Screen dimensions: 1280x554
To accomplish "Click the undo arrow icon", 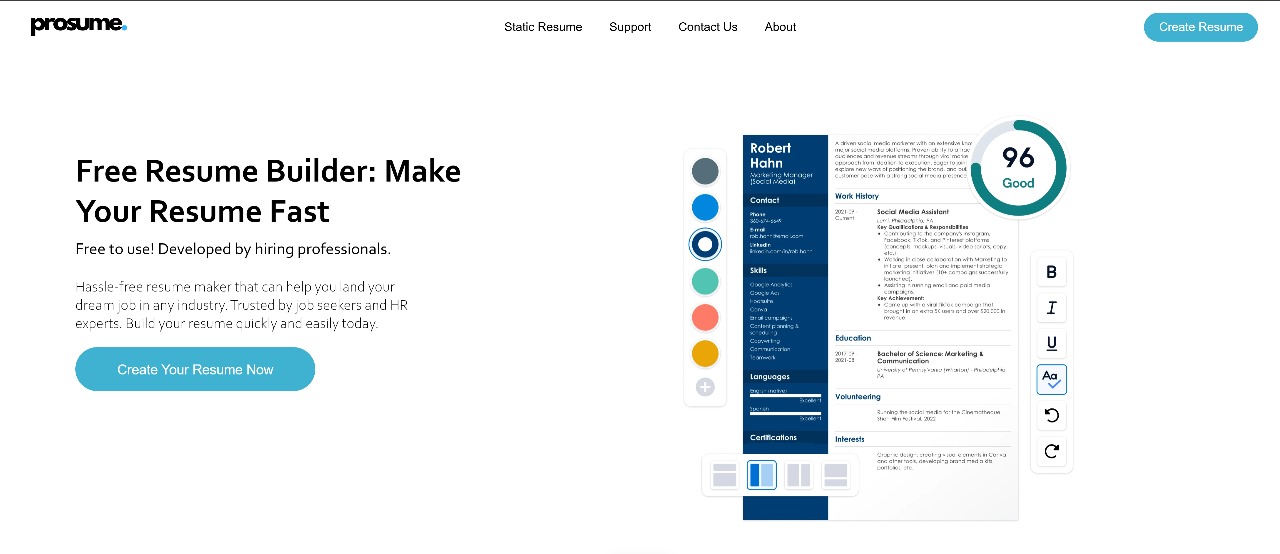I will (1051, 415).
